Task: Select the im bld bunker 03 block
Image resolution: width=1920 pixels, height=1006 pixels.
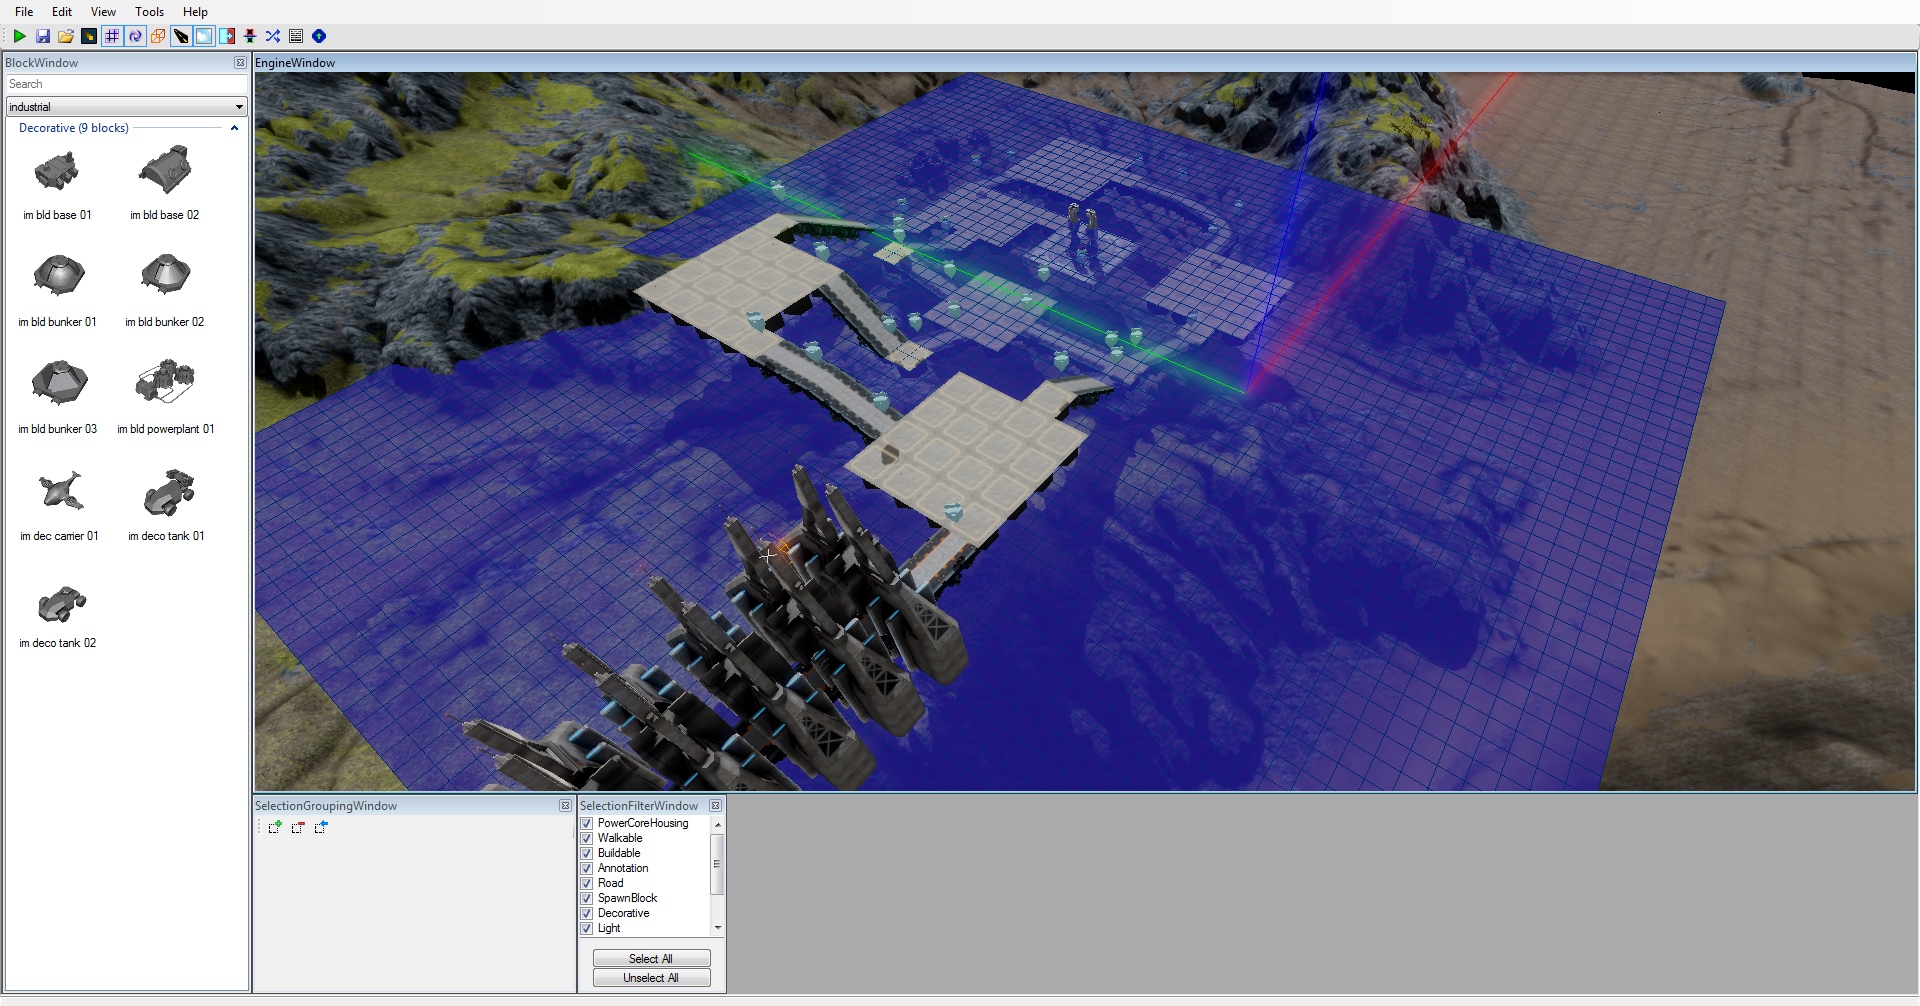Action: (57, 397)
